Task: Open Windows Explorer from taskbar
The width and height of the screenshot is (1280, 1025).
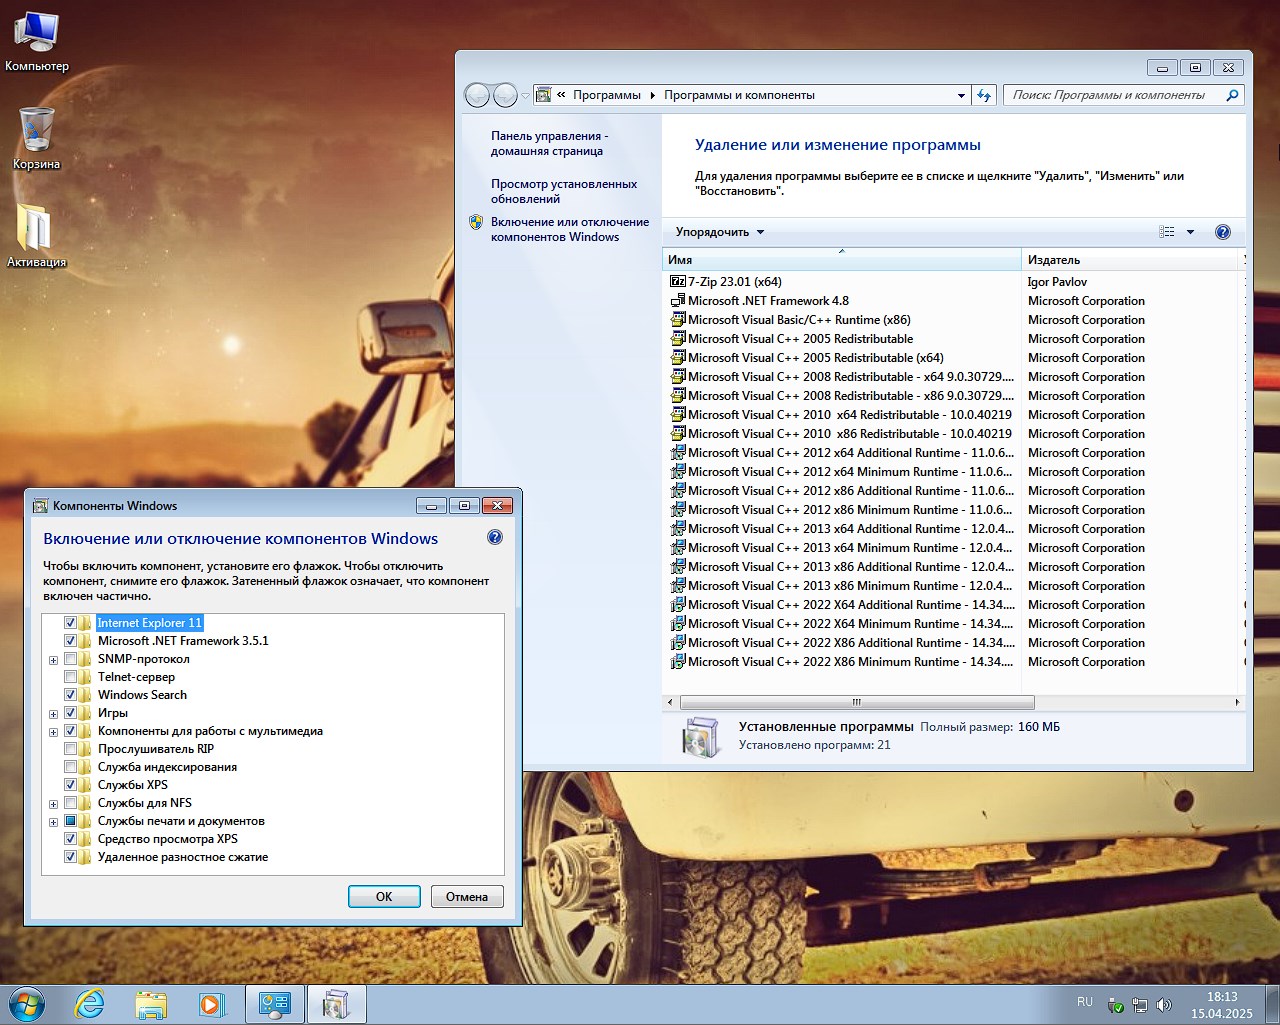Action: 151,1004
